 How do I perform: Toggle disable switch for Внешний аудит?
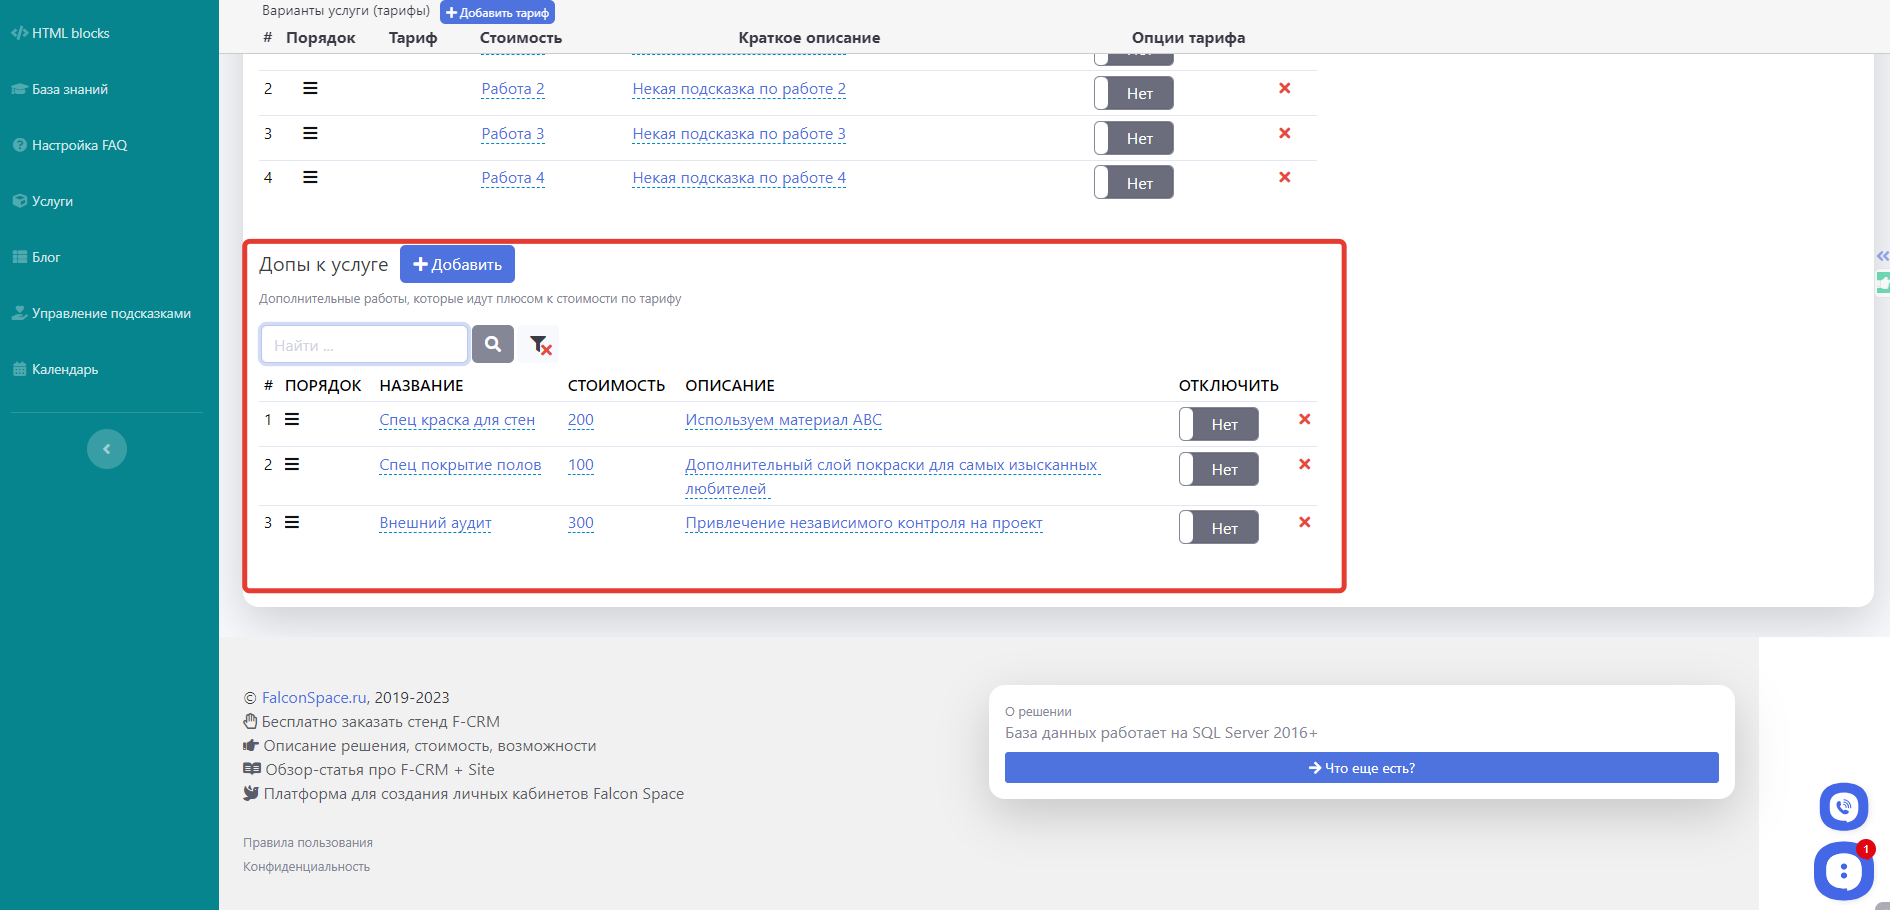pos(1218,527)
